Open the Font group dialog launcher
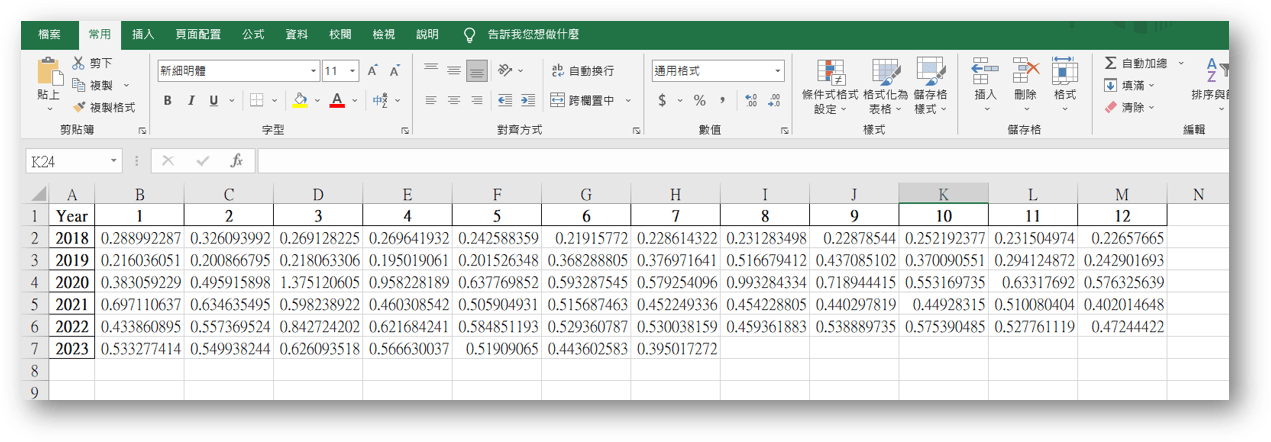 405,131
